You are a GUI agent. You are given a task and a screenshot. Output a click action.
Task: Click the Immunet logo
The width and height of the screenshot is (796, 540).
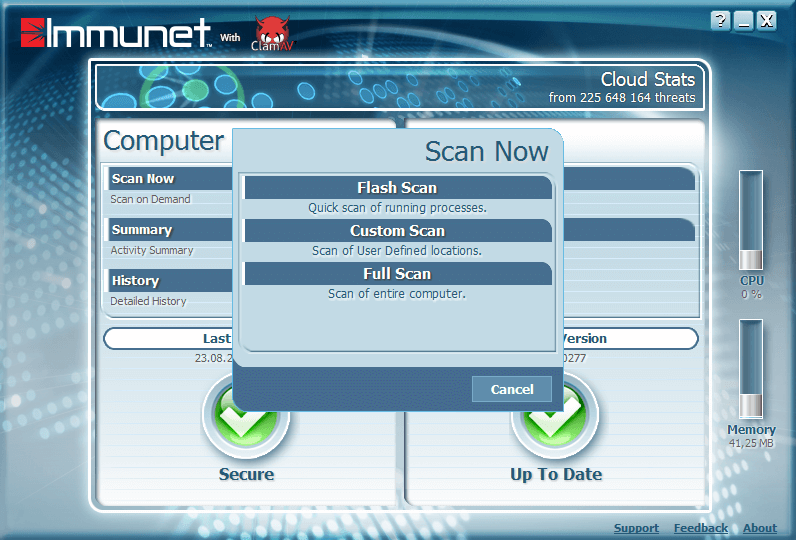click(116, 33)
